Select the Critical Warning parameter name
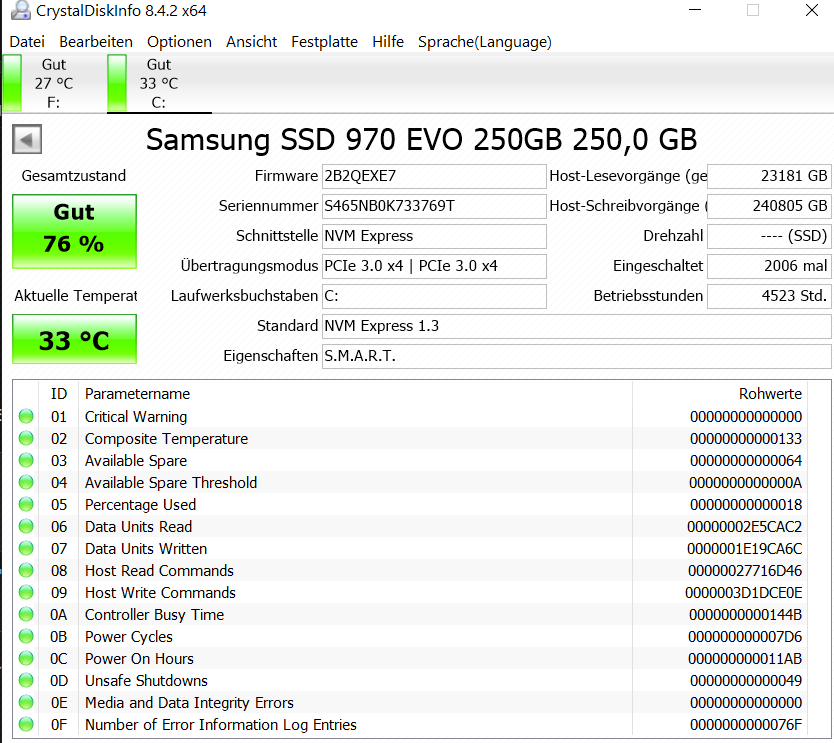Viewport: 834px width, 743px height. pos(136,416)
